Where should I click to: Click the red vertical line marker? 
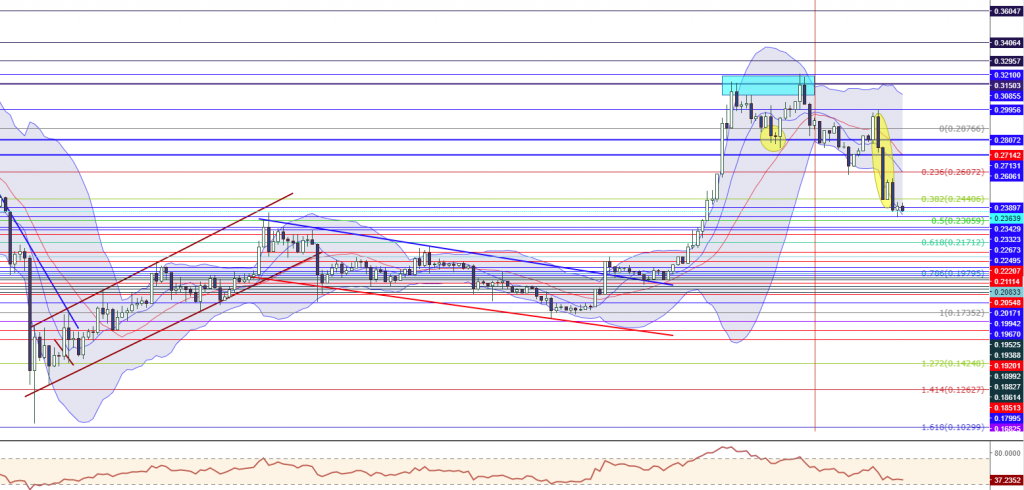pos(815,215)
